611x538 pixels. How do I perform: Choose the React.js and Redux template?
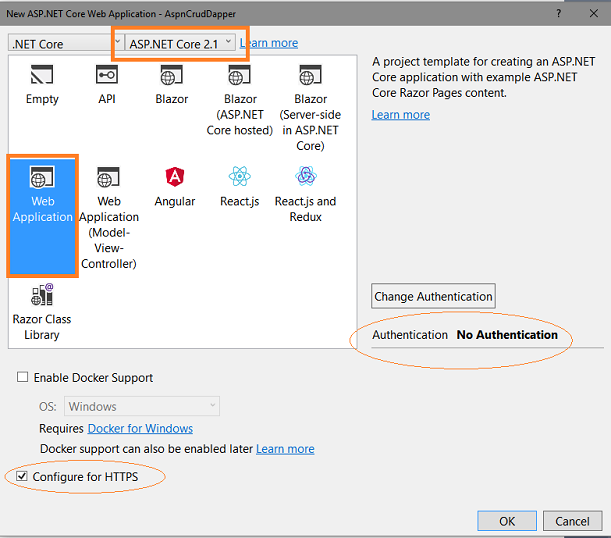tap(306, 194)
